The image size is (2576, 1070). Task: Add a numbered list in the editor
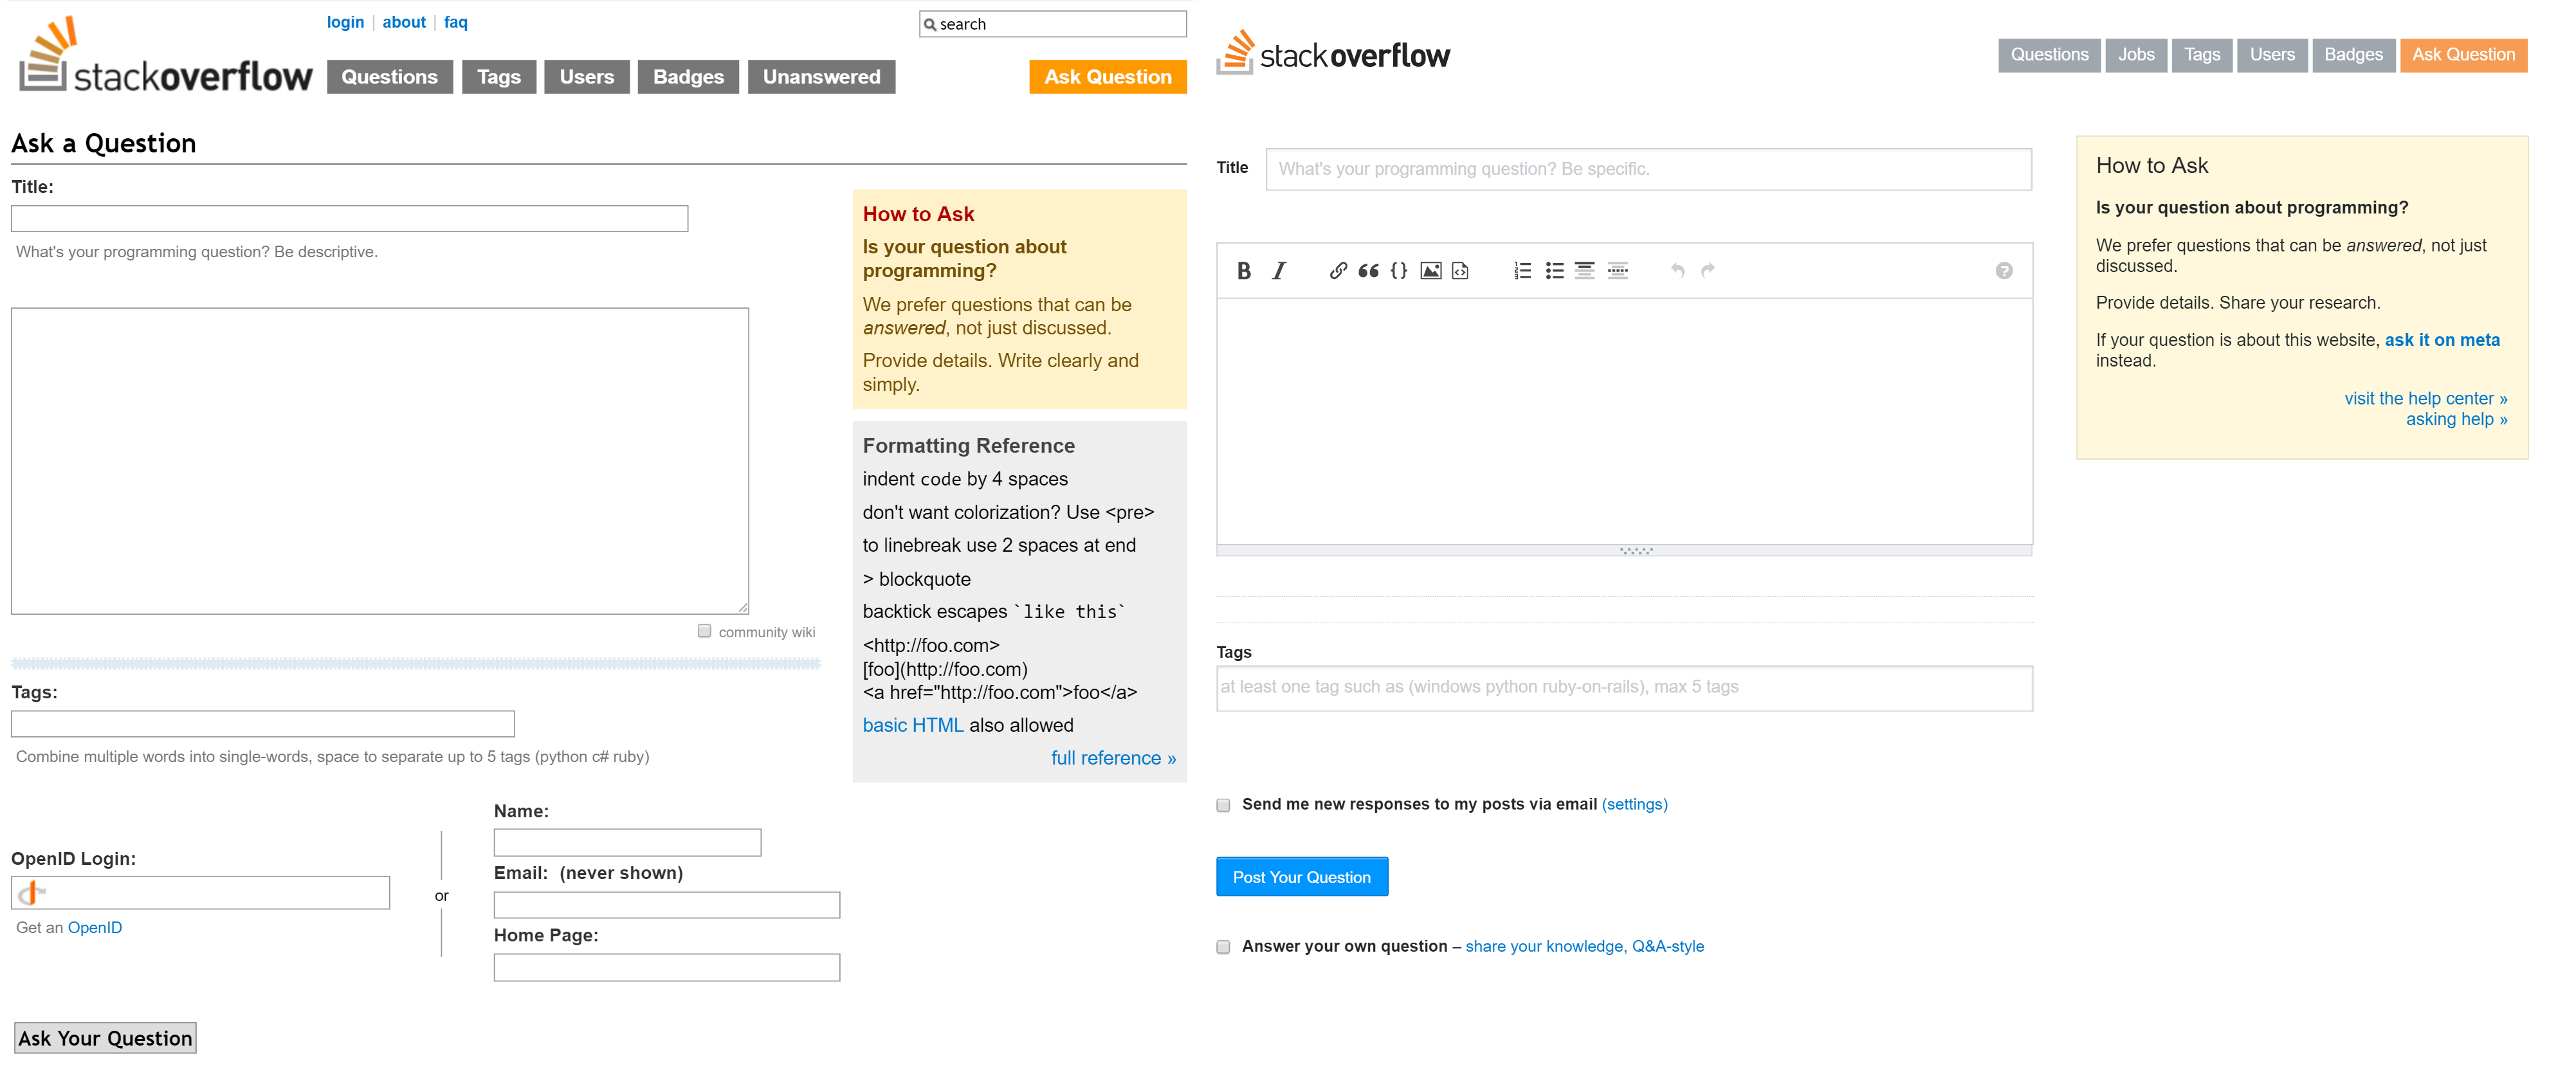point(1521,270)
